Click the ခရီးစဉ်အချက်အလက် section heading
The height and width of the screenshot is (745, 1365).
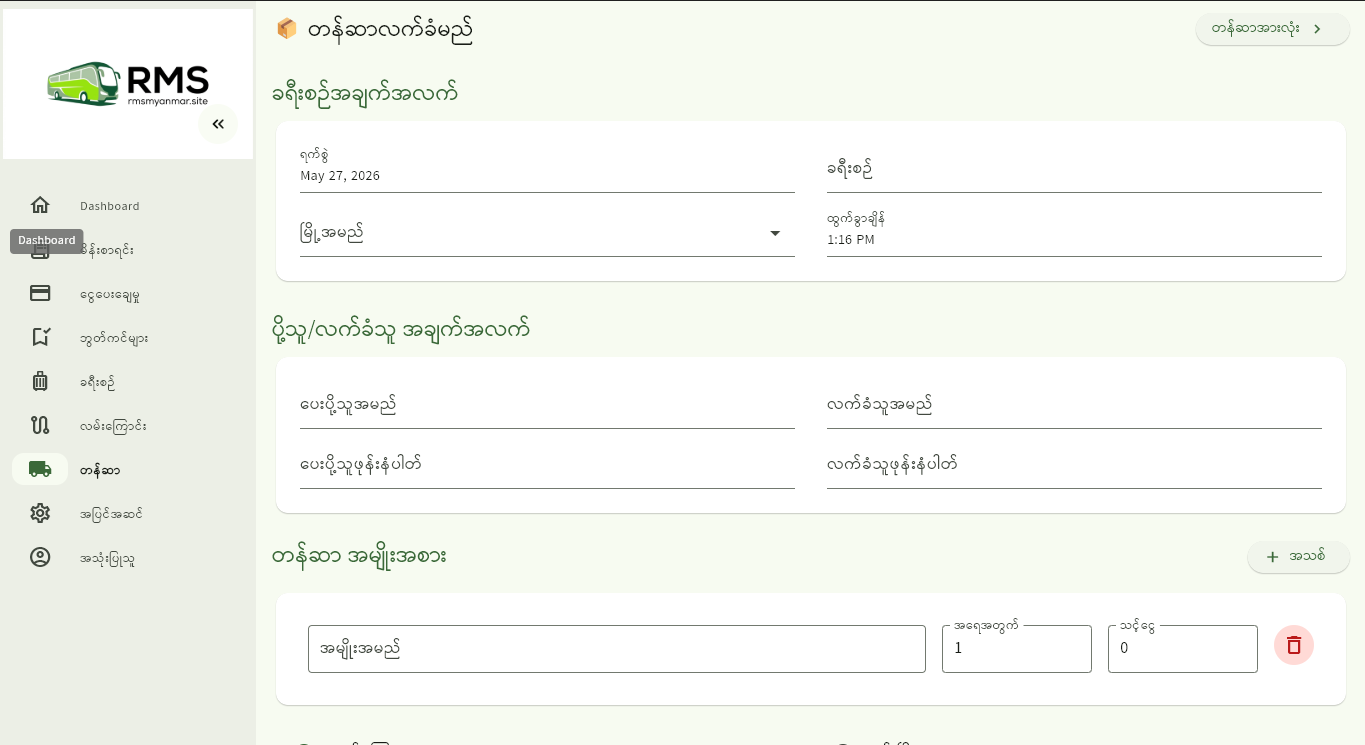click(x=365, y=93)
